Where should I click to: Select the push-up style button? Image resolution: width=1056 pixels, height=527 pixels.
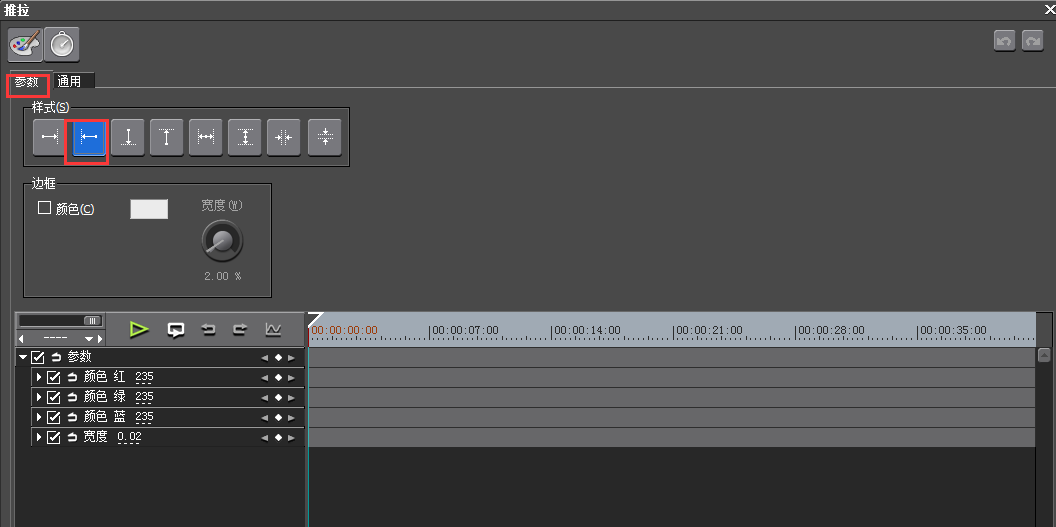click(x=167, y=137)
